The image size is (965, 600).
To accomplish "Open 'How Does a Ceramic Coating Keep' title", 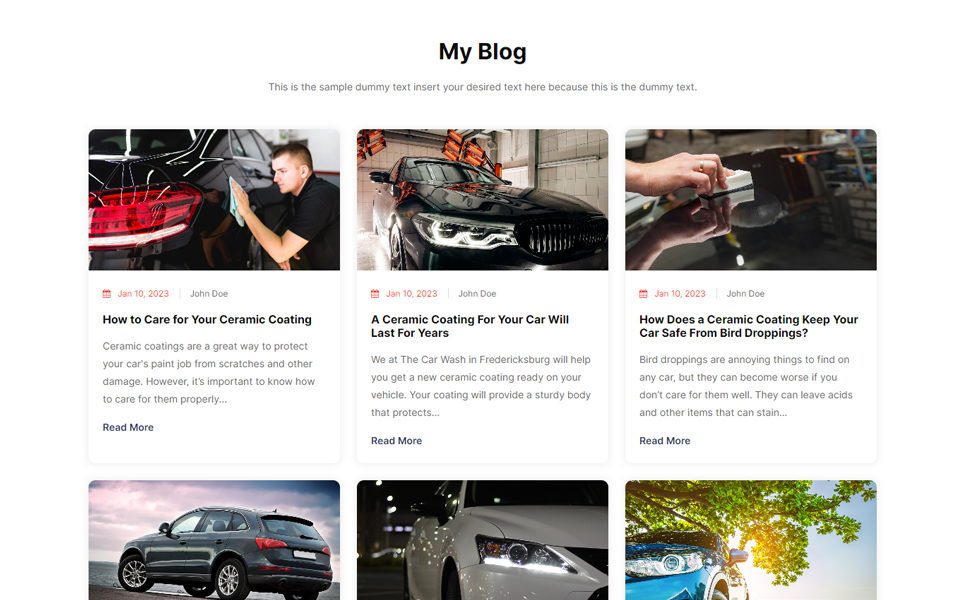I will point(748,326).
